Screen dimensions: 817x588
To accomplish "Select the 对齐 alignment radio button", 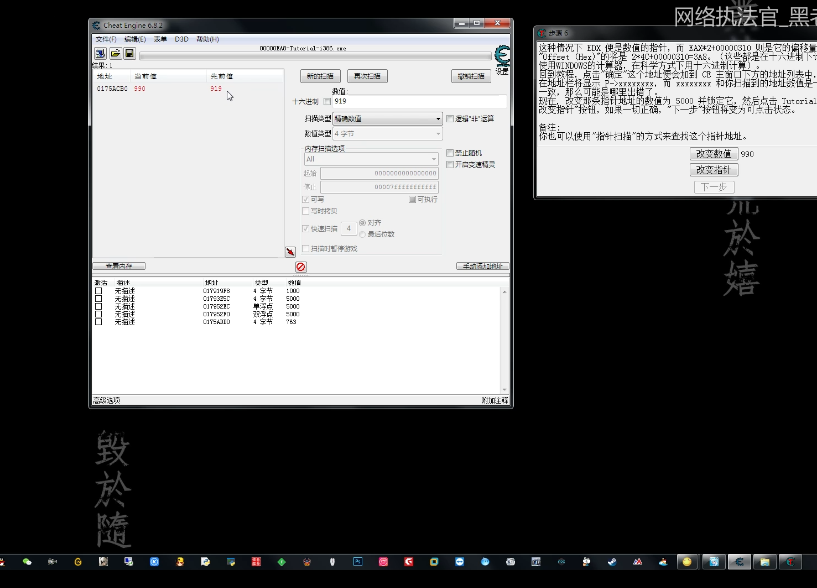I will (363, 223).
